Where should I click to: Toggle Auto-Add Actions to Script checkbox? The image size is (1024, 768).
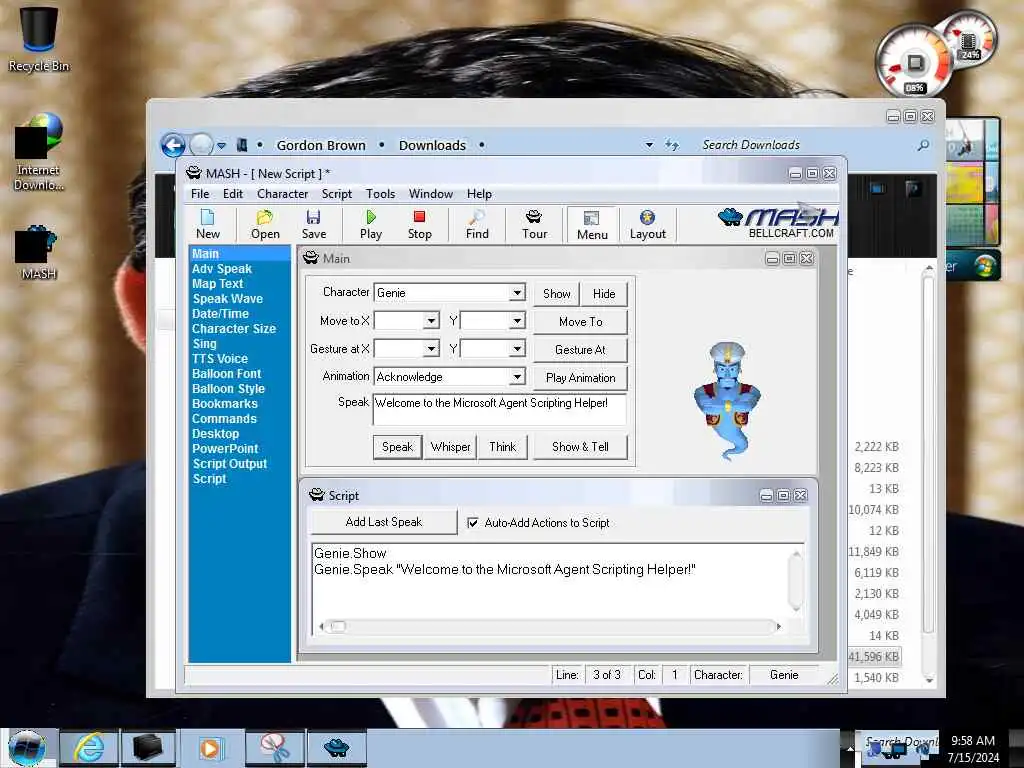(473, 522)
